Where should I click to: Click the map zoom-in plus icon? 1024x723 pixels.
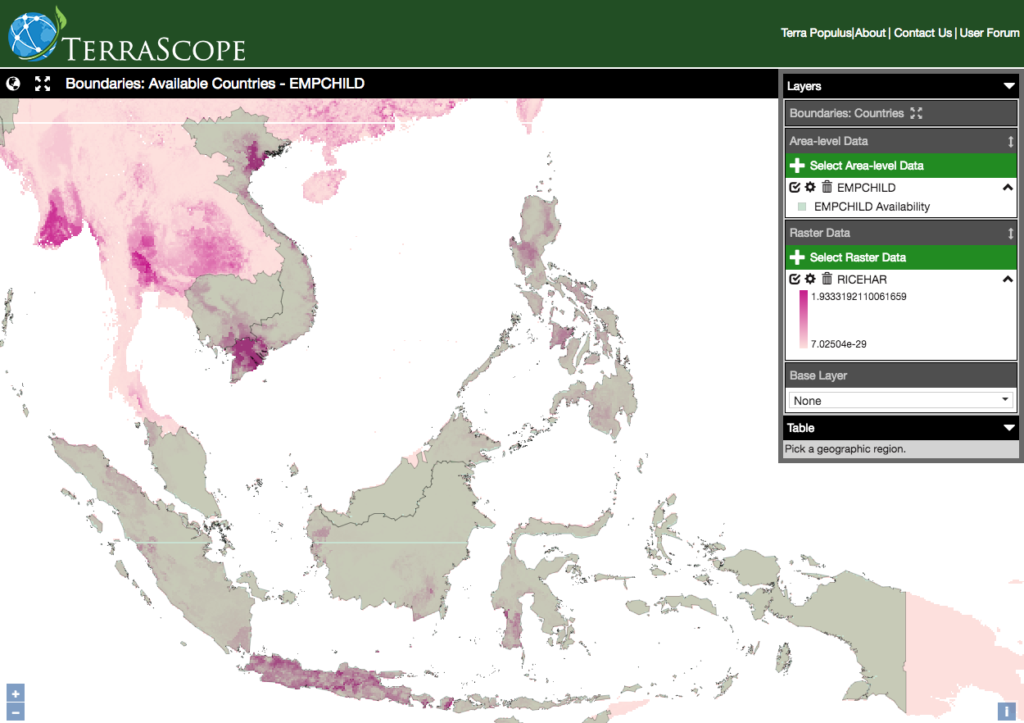point(14,692)
